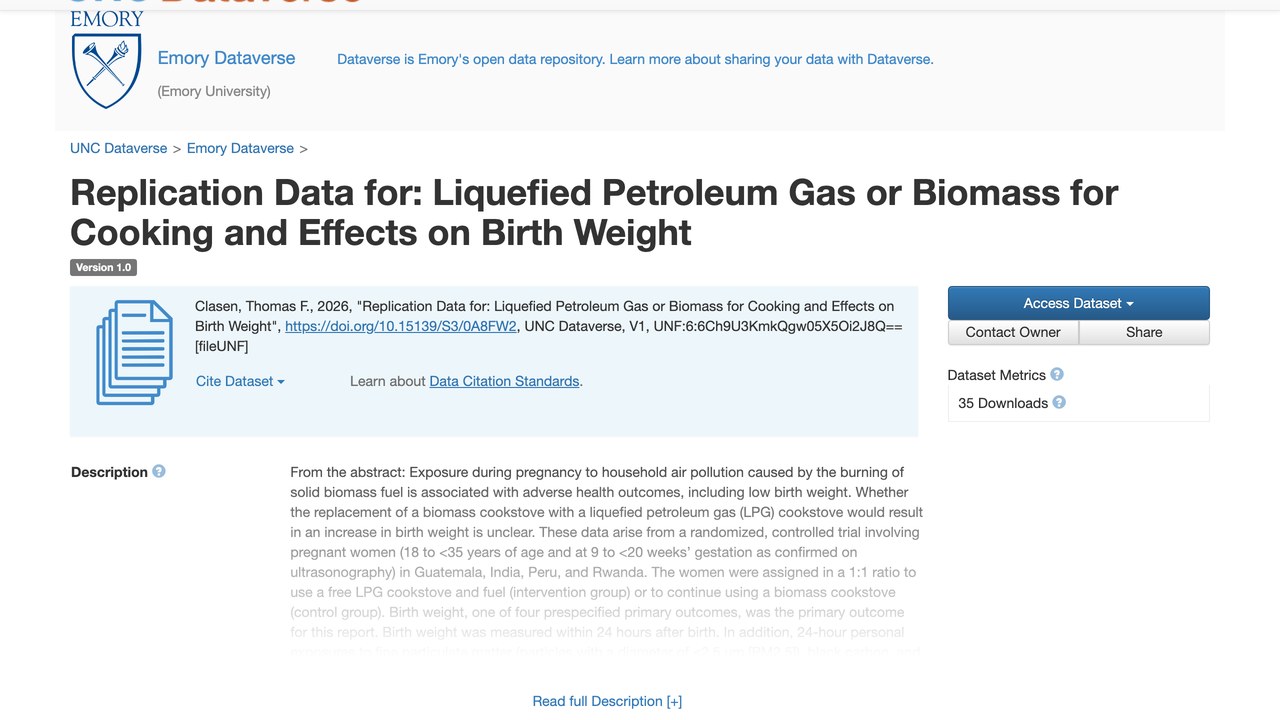Click the Share button

[x=1144, y=332]
